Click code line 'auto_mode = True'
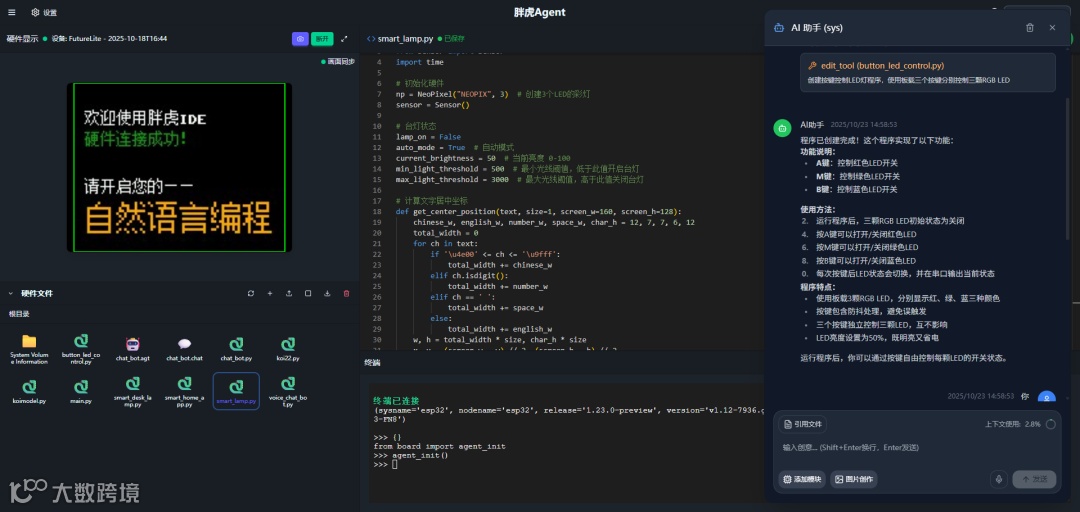 pyautogui.click(x=430, y=147)
